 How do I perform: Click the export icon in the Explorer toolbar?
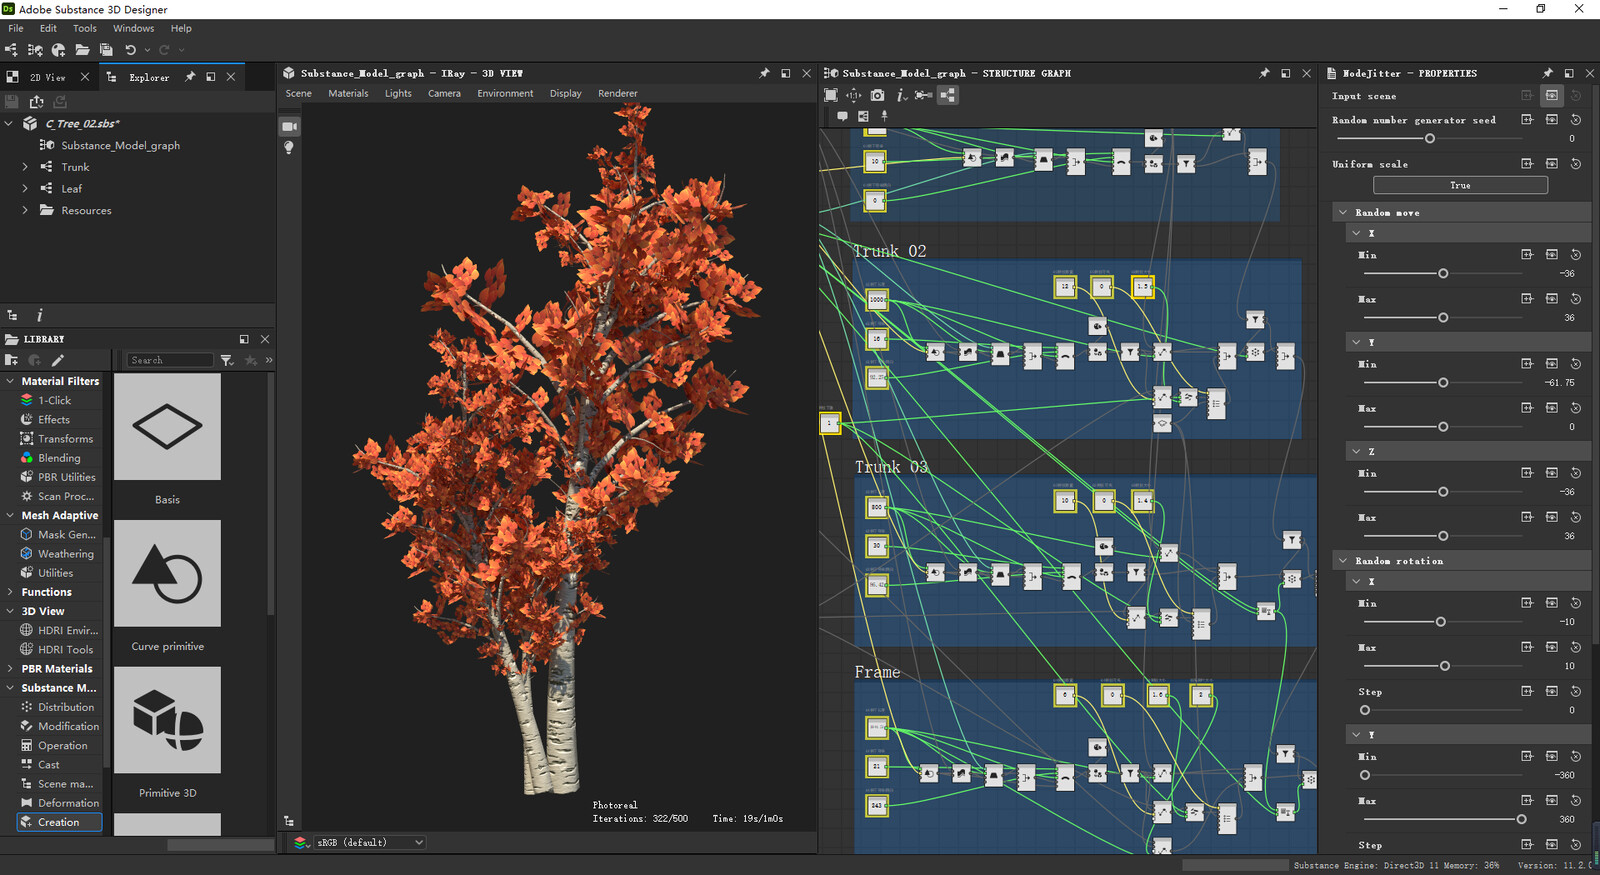[36, 101]
